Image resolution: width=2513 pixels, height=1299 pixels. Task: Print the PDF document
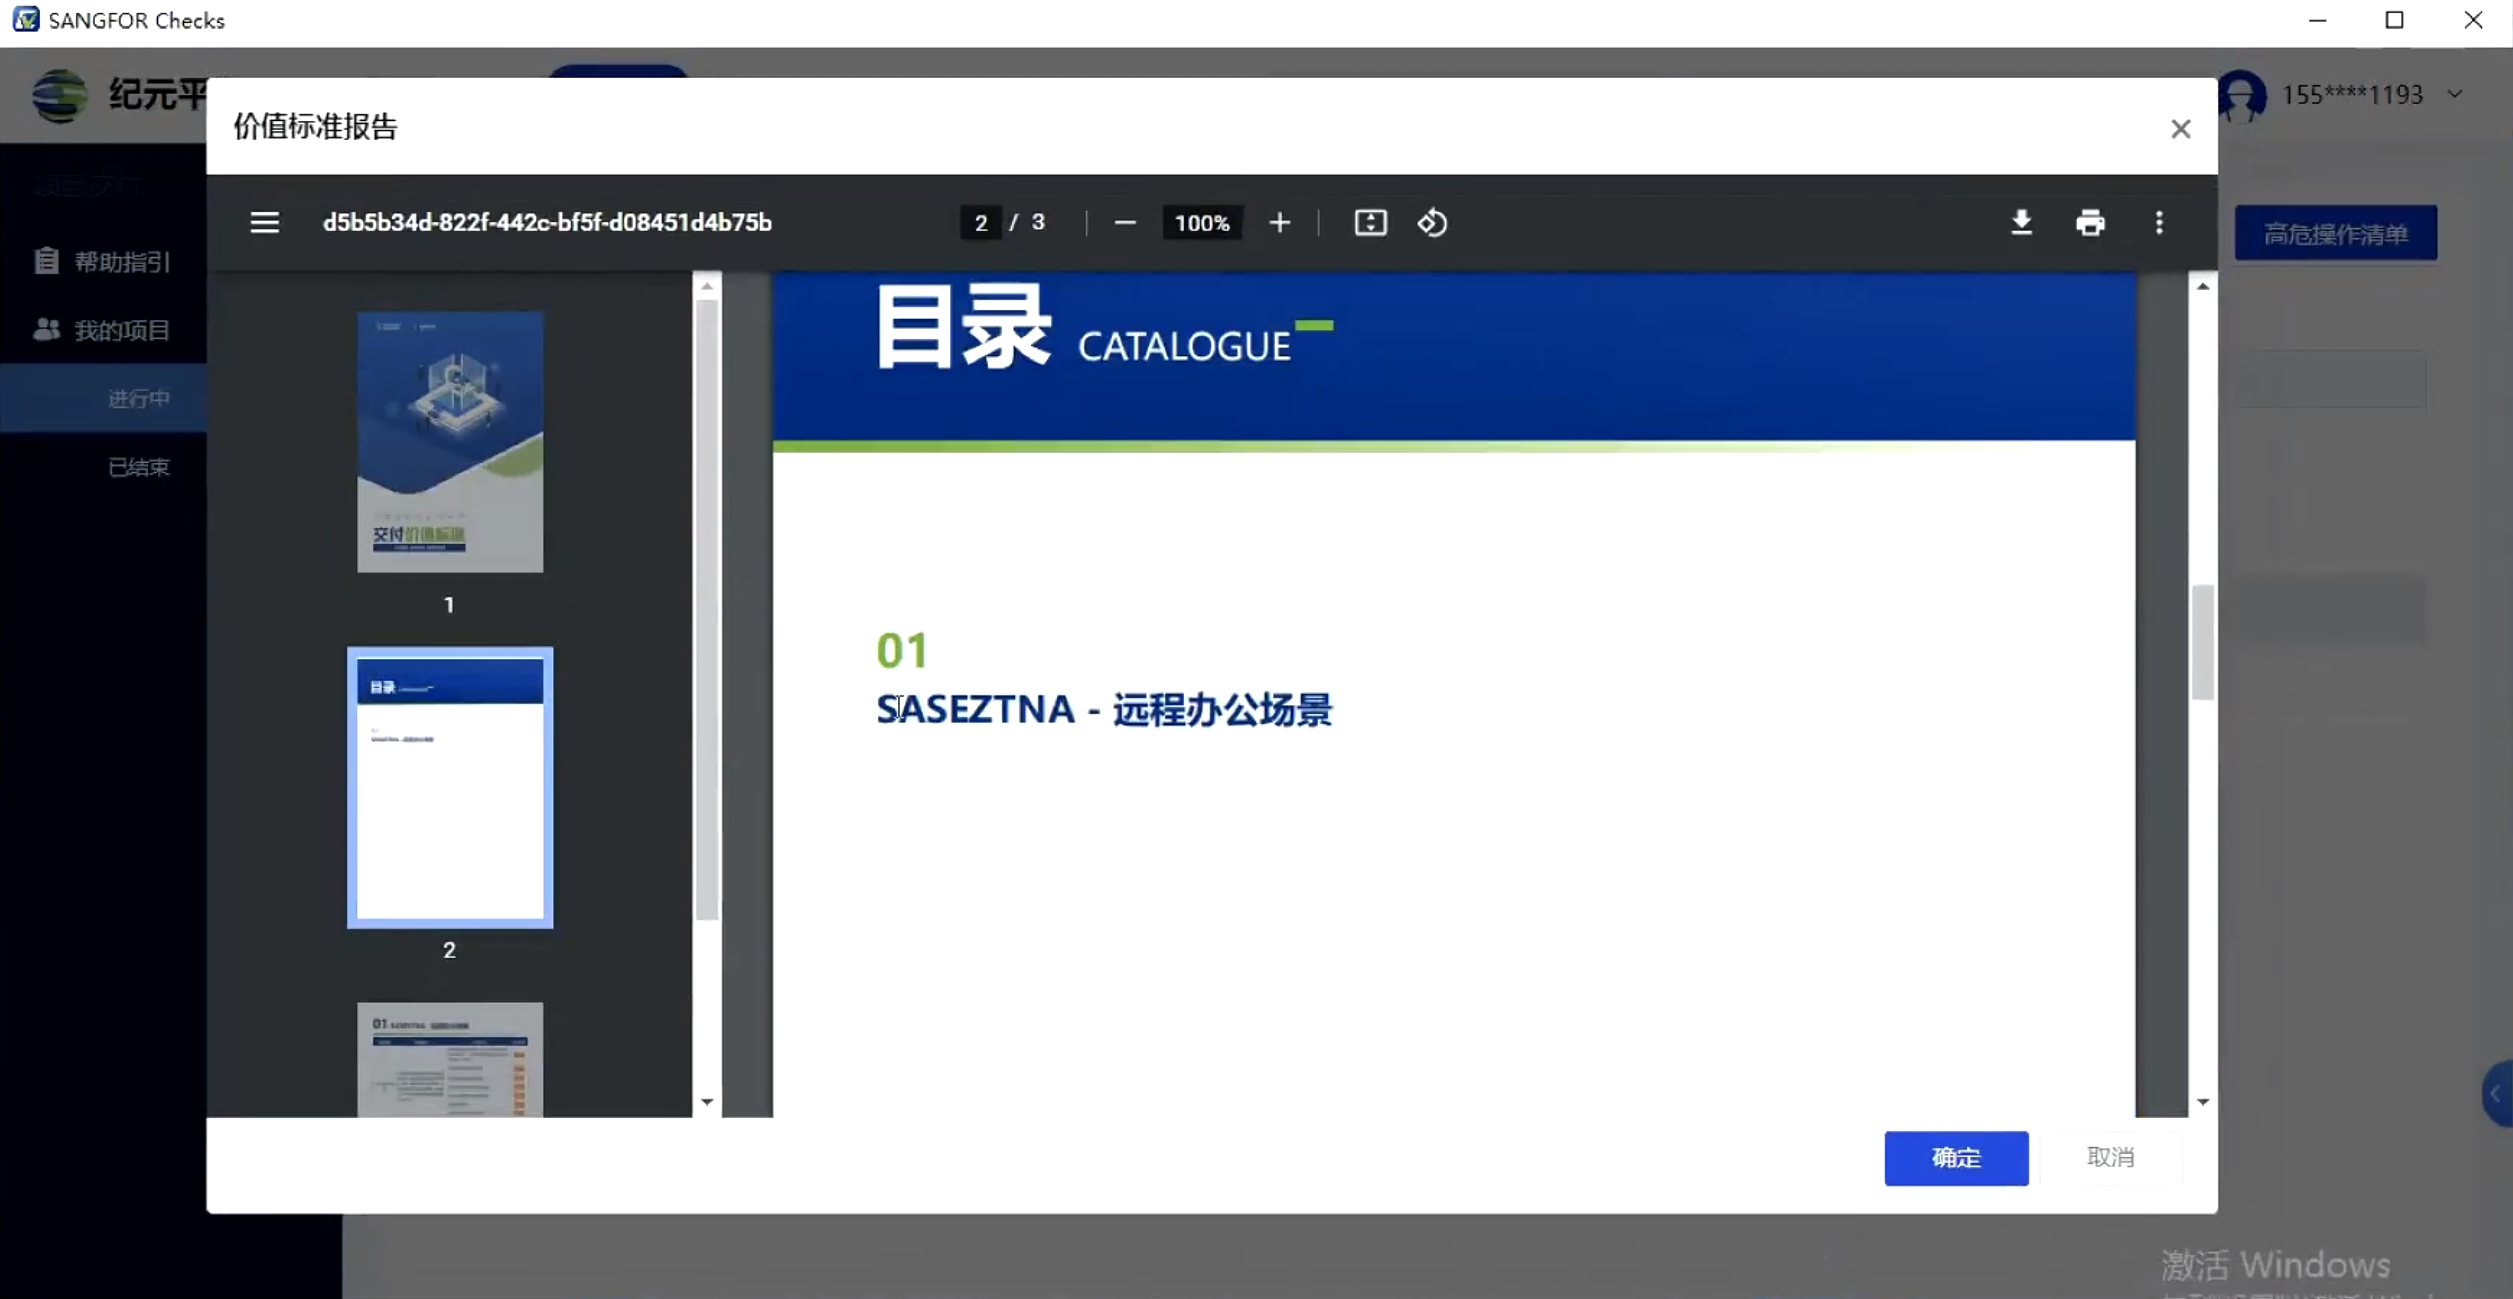tap(2090, 222)
